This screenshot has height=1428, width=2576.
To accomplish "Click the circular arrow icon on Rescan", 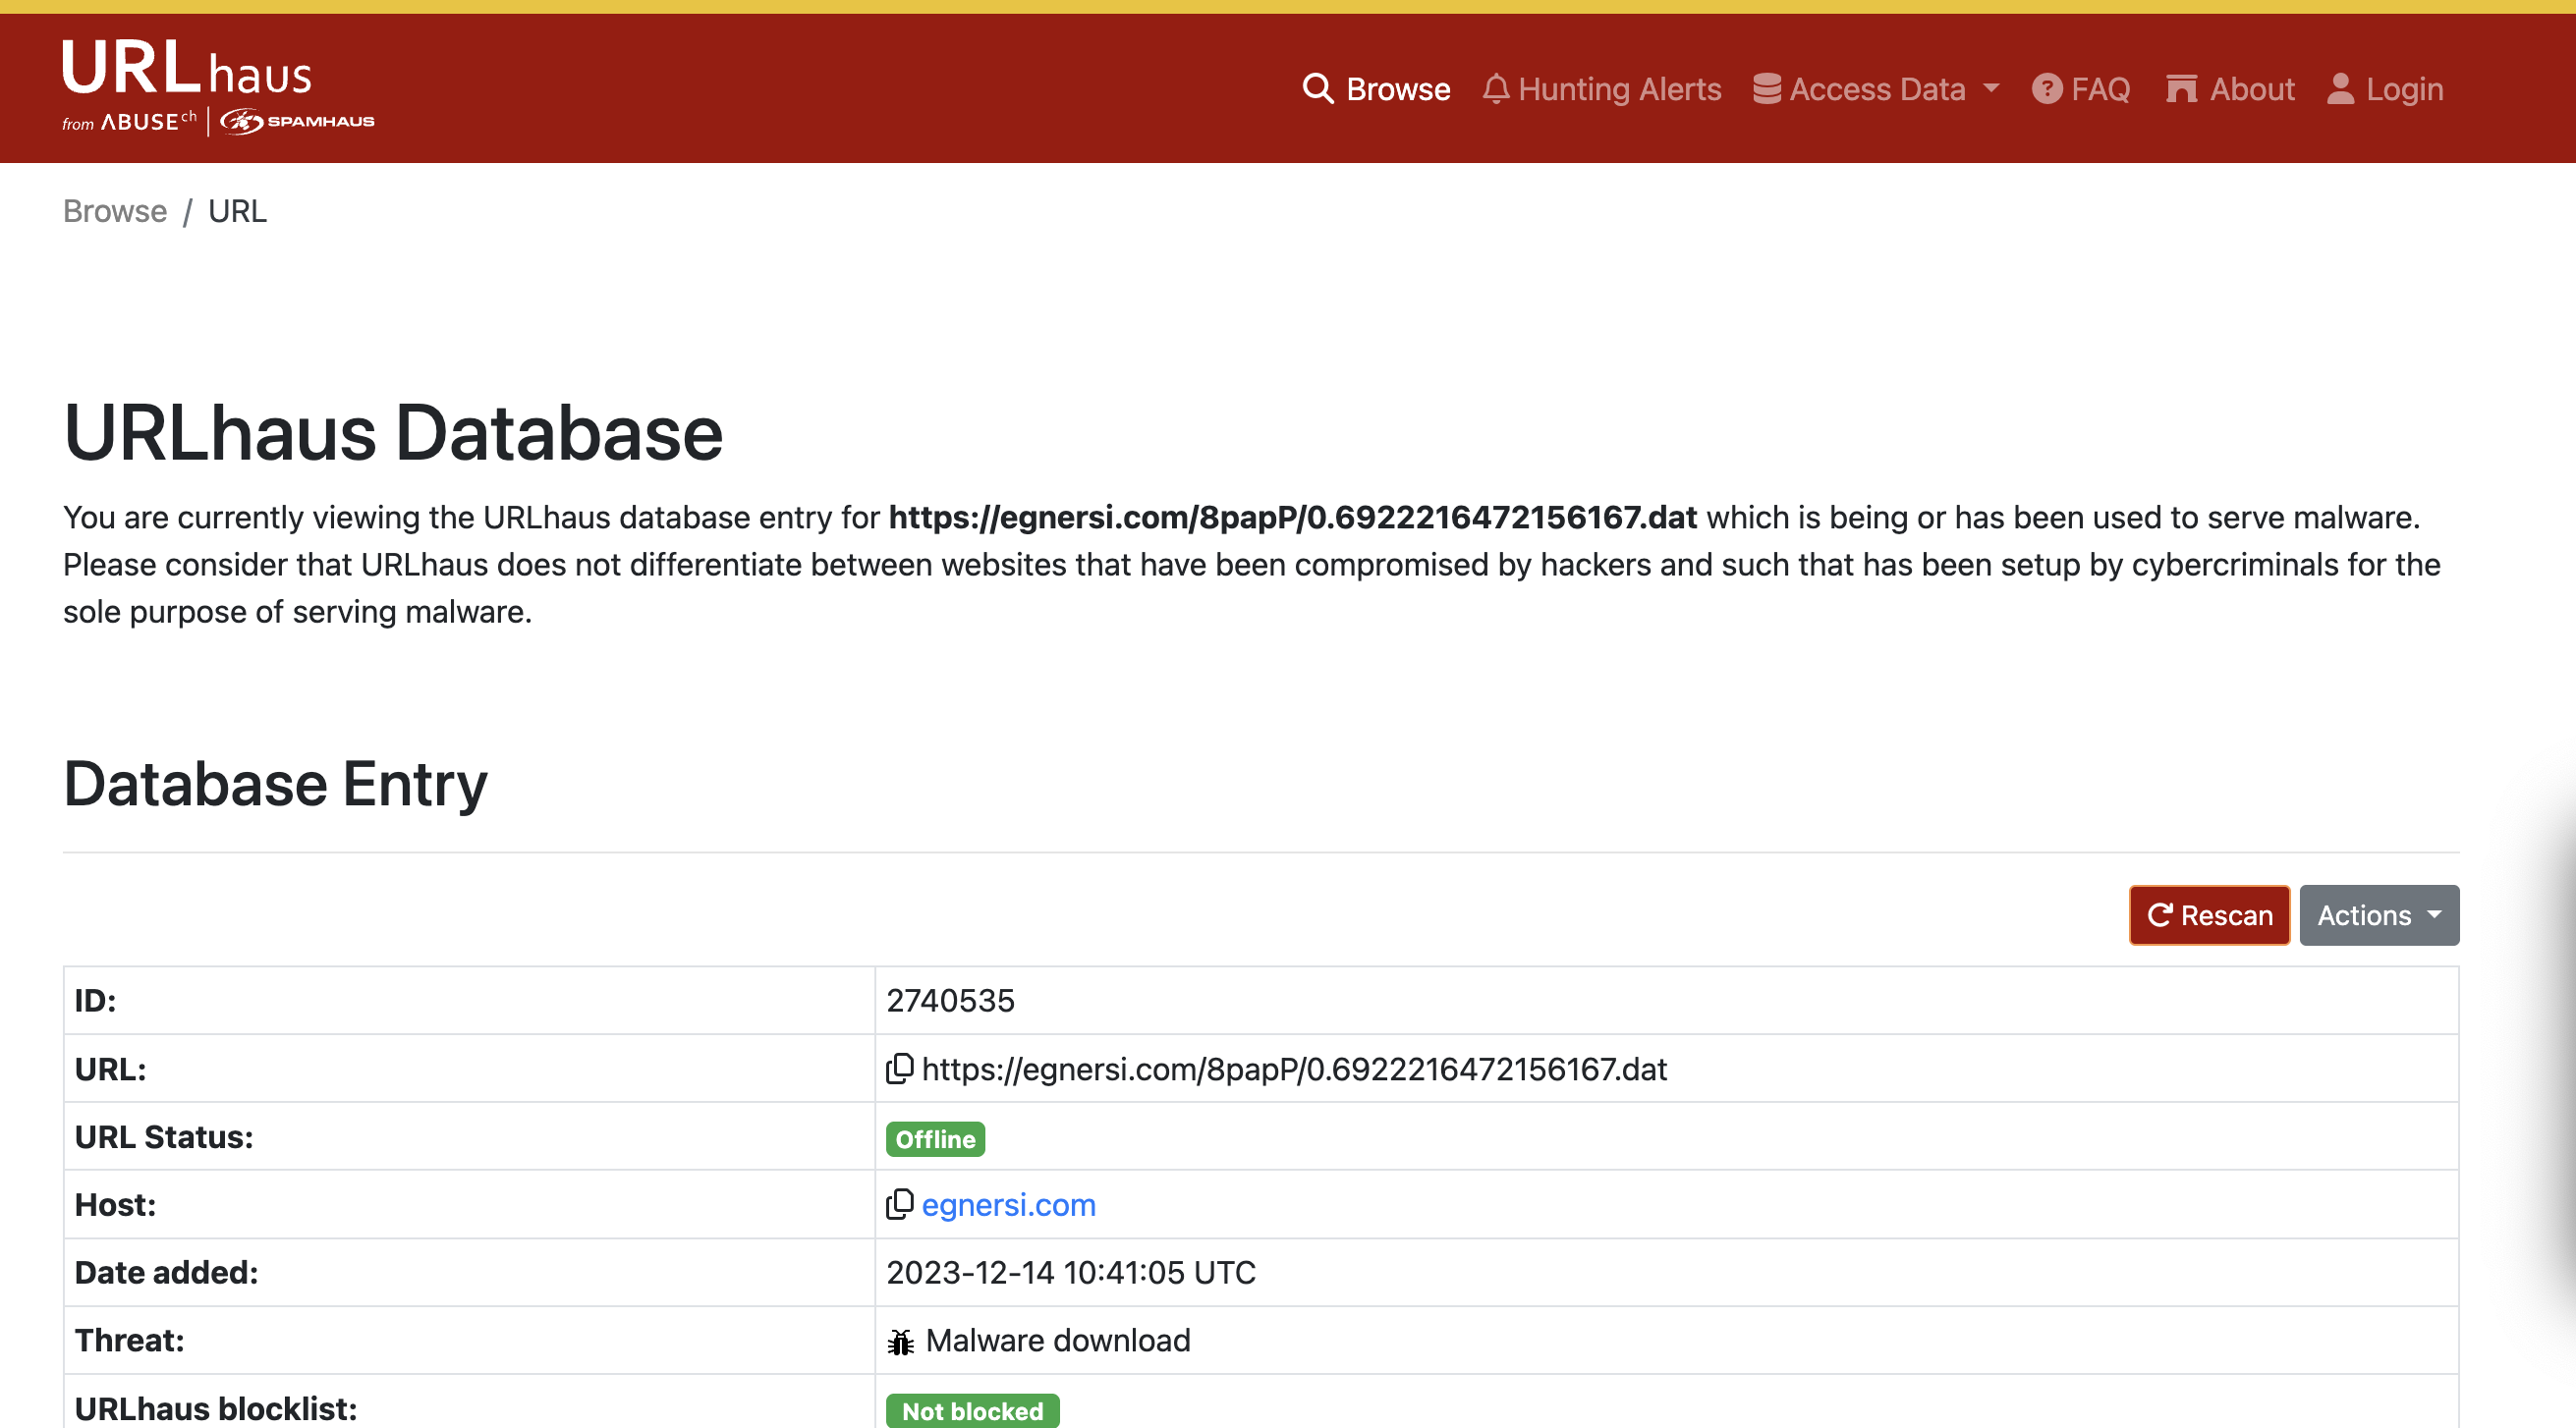I will click(x=2159, y=915).
